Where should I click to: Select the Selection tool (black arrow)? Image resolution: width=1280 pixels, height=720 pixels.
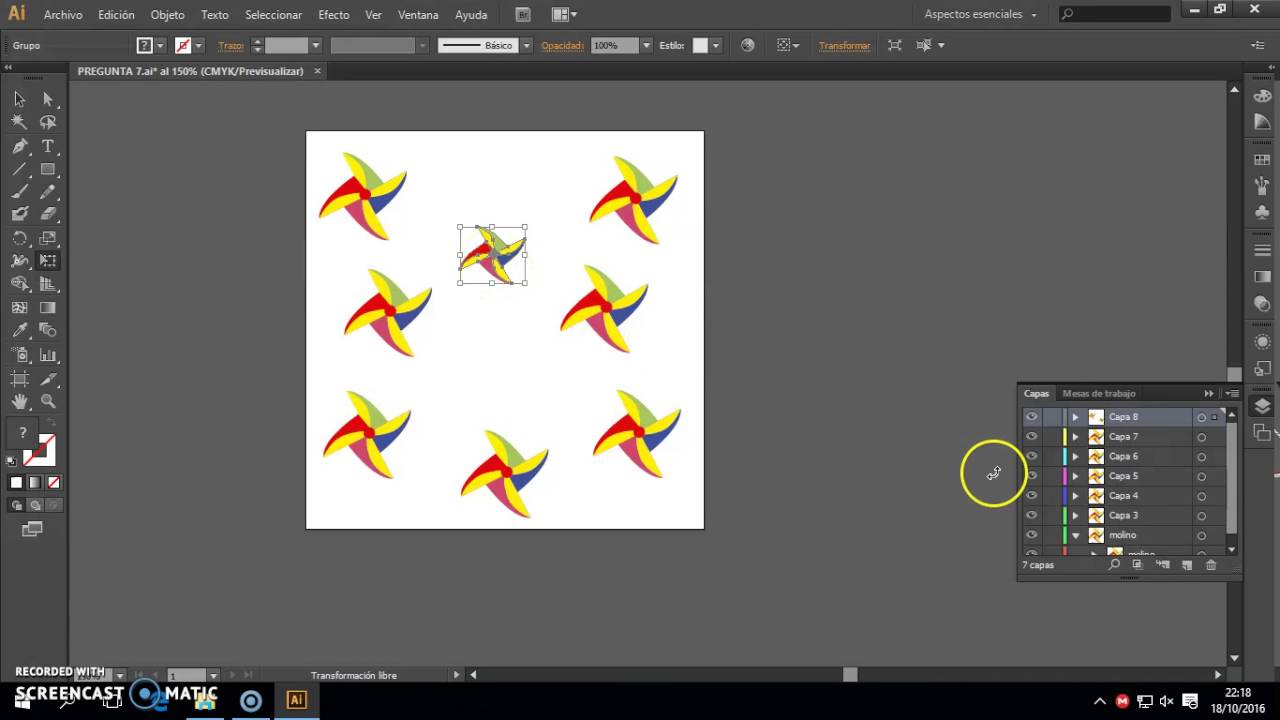coord(19,99)
